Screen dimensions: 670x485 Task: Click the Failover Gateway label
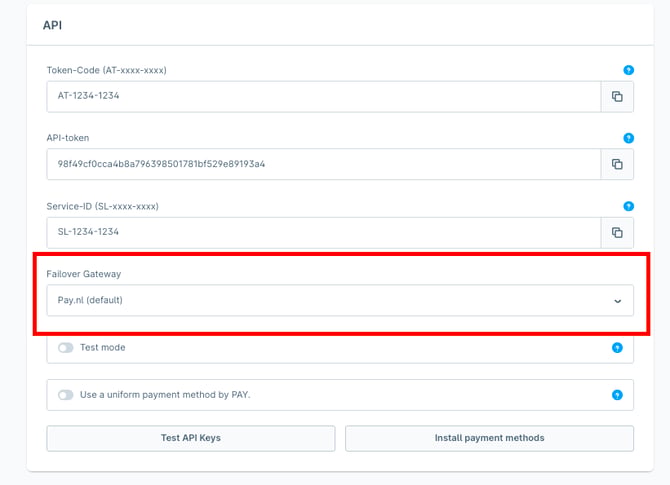84,274
